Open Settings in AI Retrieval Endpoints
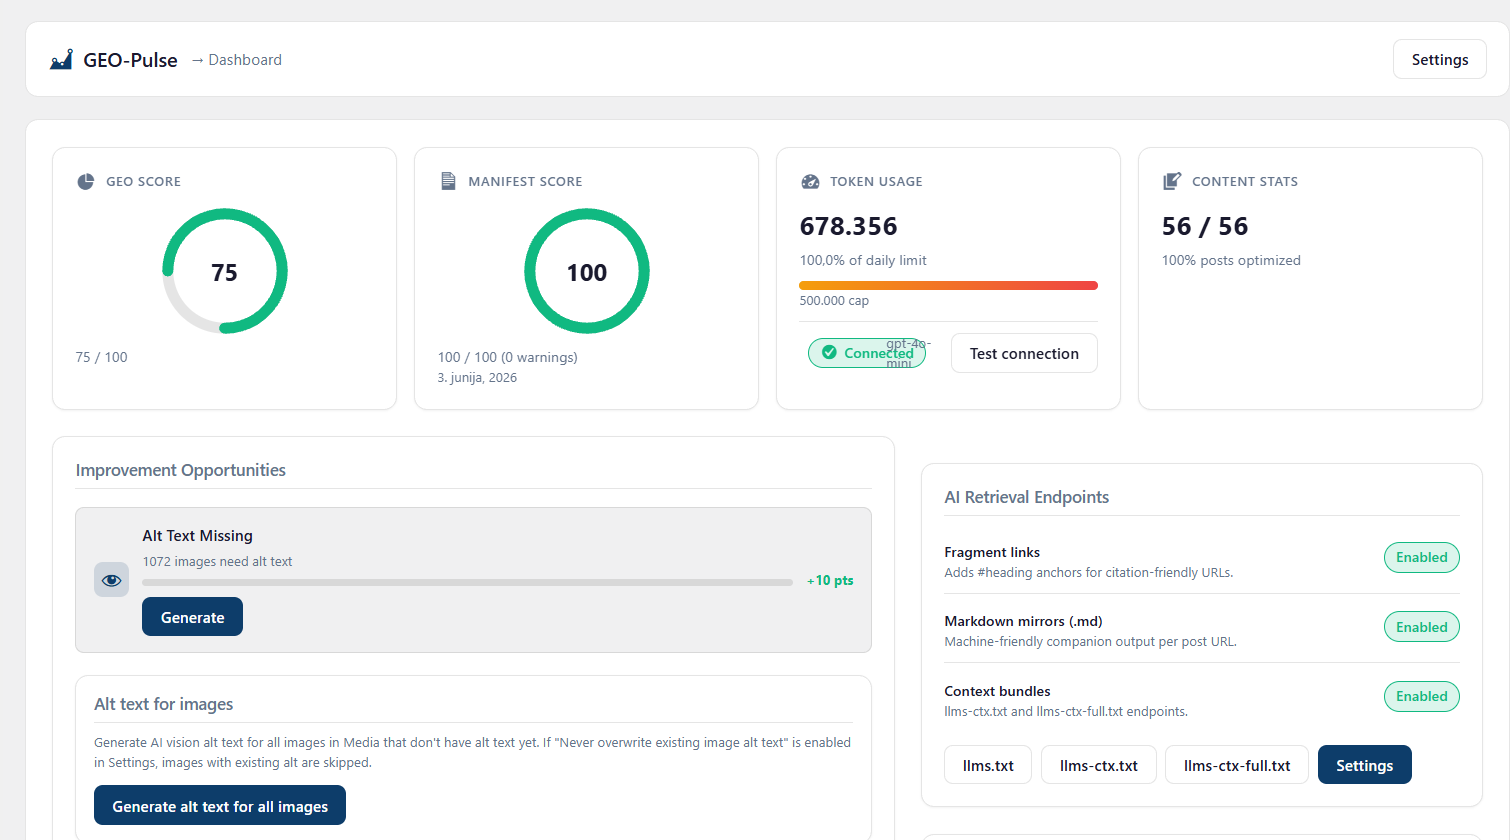The image size is (1510, 840). point(1364,765)
